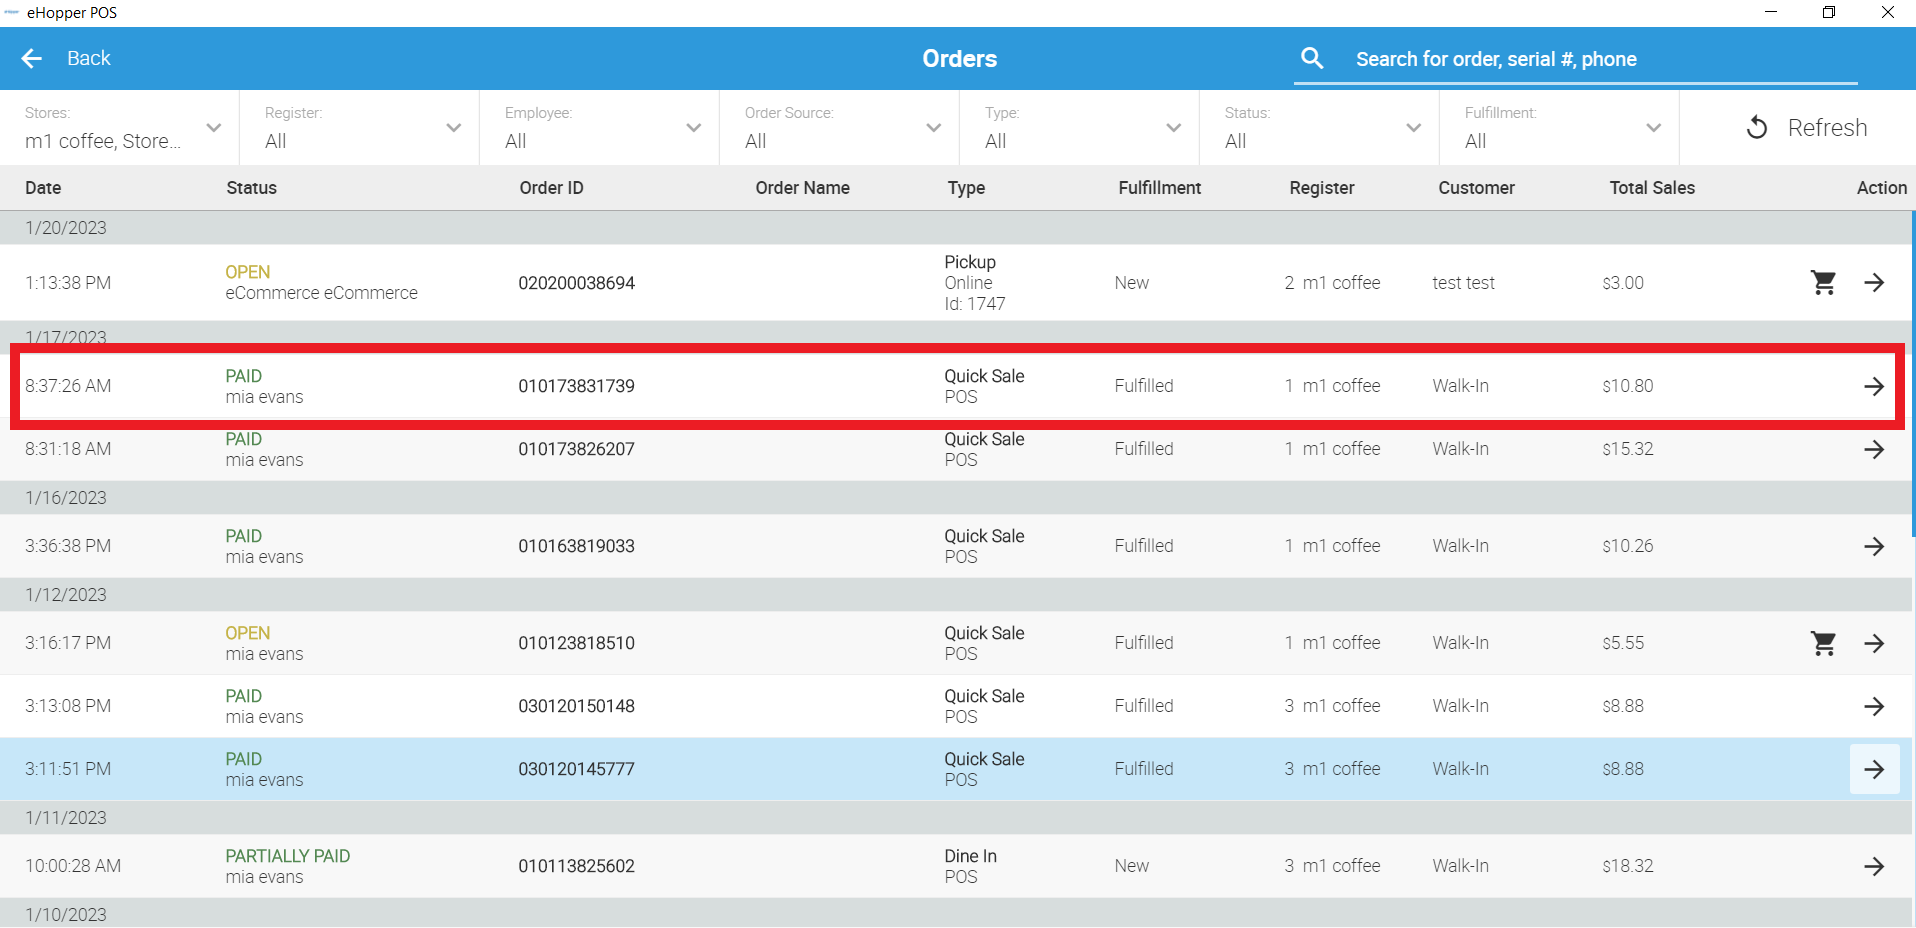The width and height of the screenshot is (1916, 928).
Task: Open cart icon for order 020200038694
Action: 1824,283
